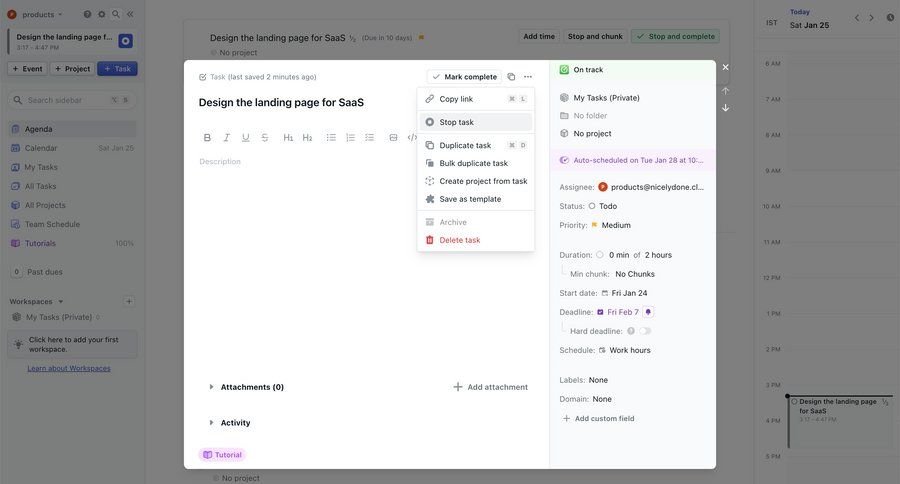Click the Tutorial label tag
This screenshot has height=484, width=900.
click(x=222, y=455)
